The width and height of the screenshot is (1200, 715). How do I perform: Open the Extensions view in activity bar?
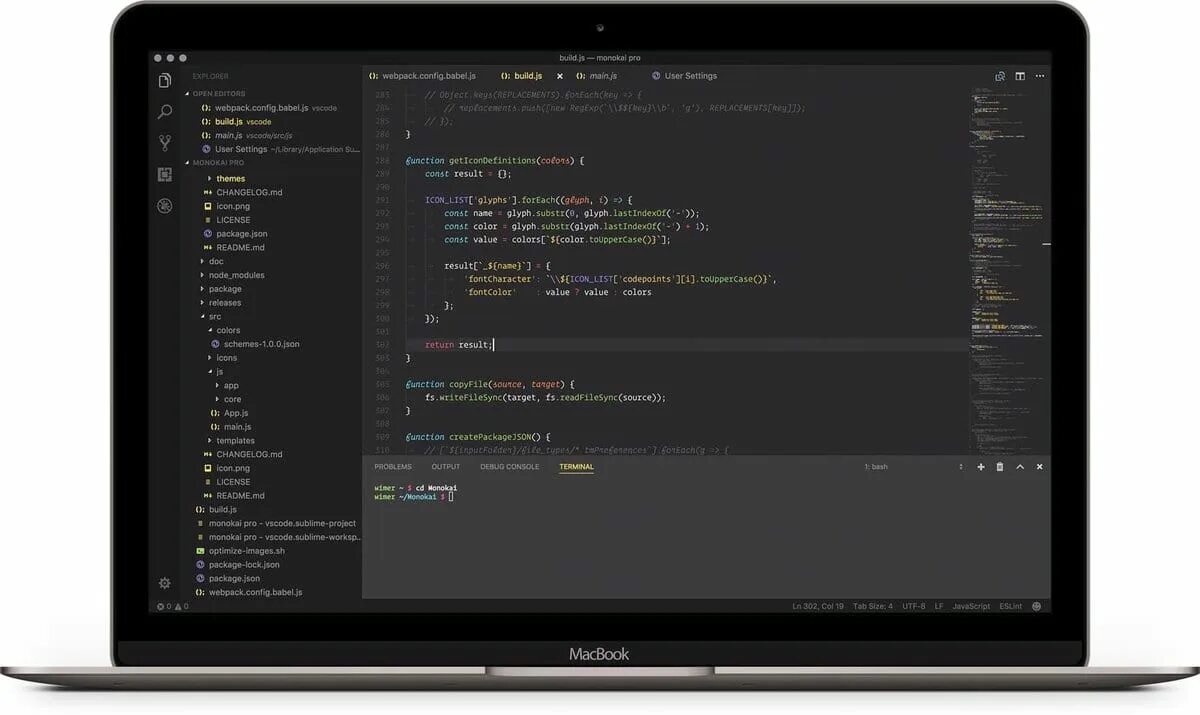165,174
